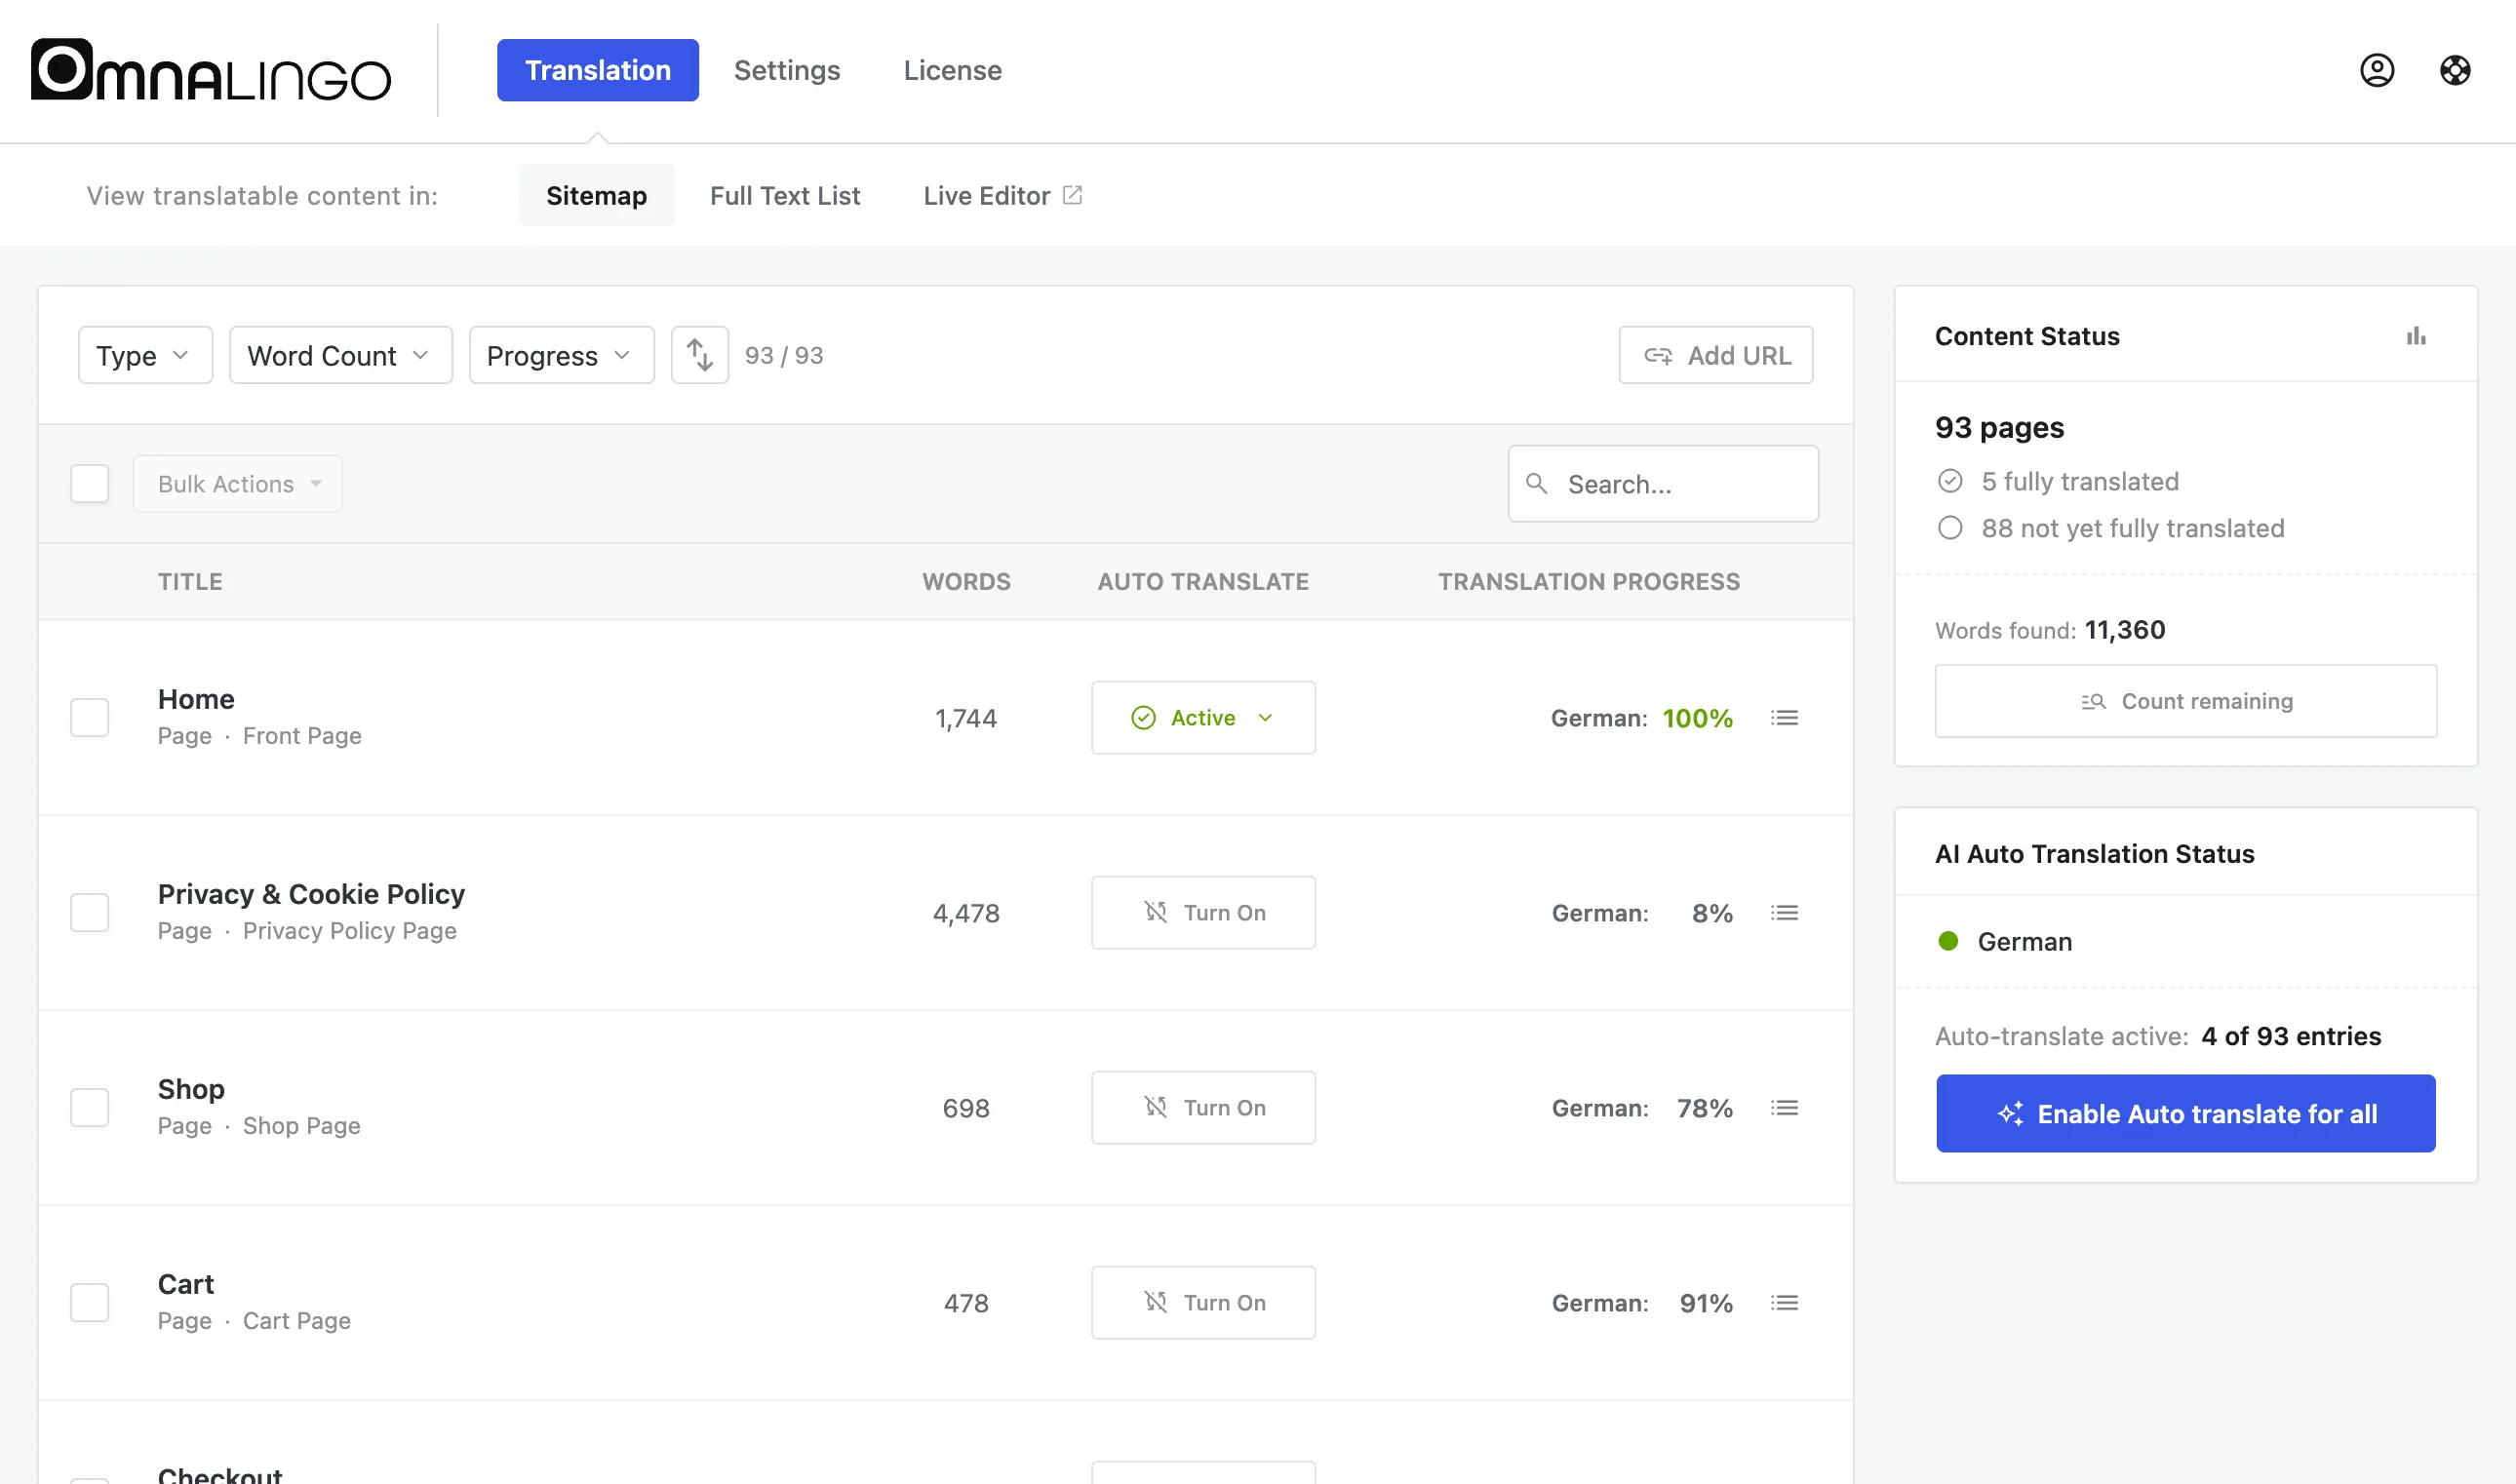The width and height of the screenshot is (2516, 1484).
Task: Click the green German status dot
Action: click(1948, 941)
